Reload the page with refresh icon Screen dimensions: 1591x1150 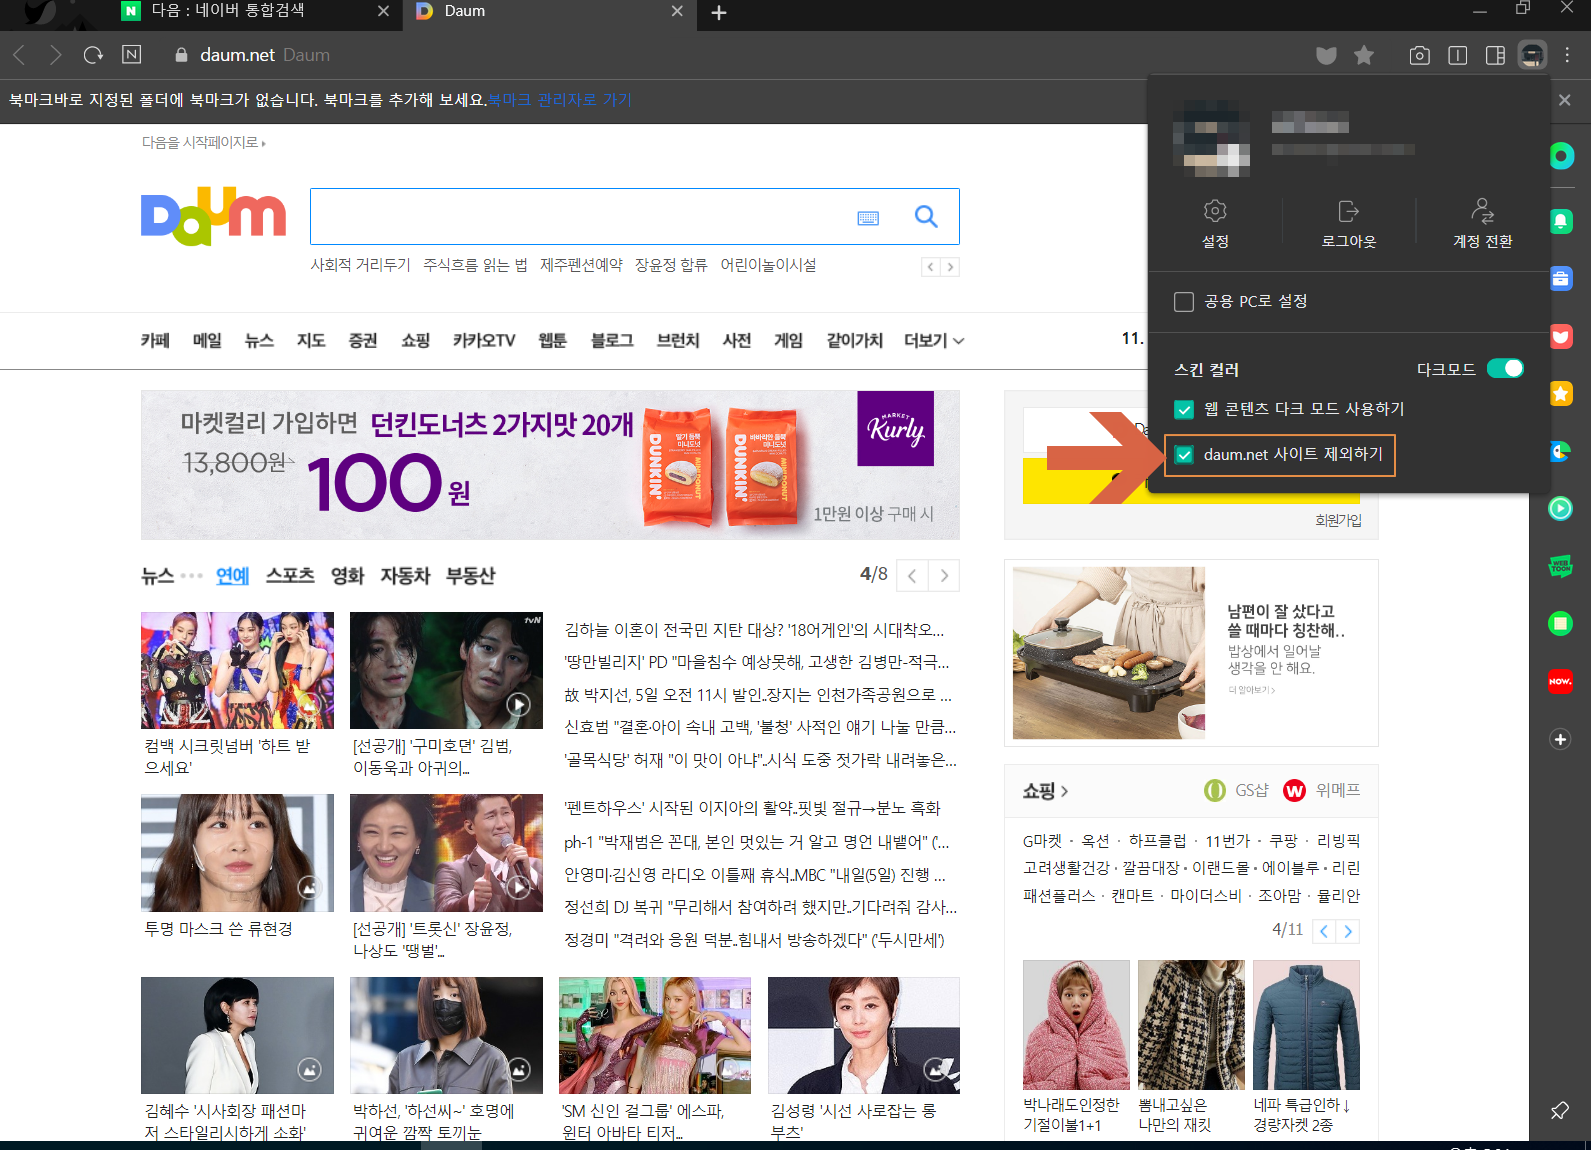[93, 55]
